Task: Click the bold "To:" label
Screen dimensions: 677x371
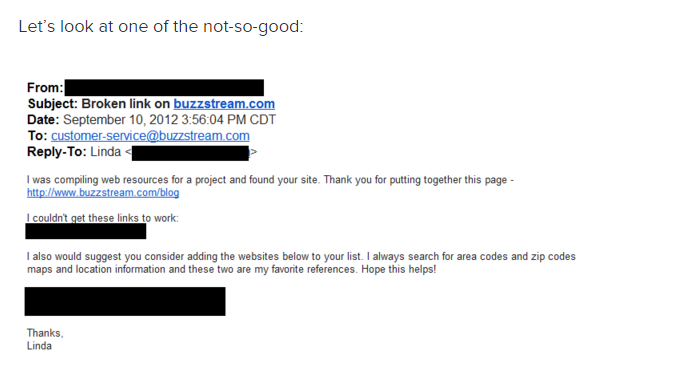Action: point(38,136)
